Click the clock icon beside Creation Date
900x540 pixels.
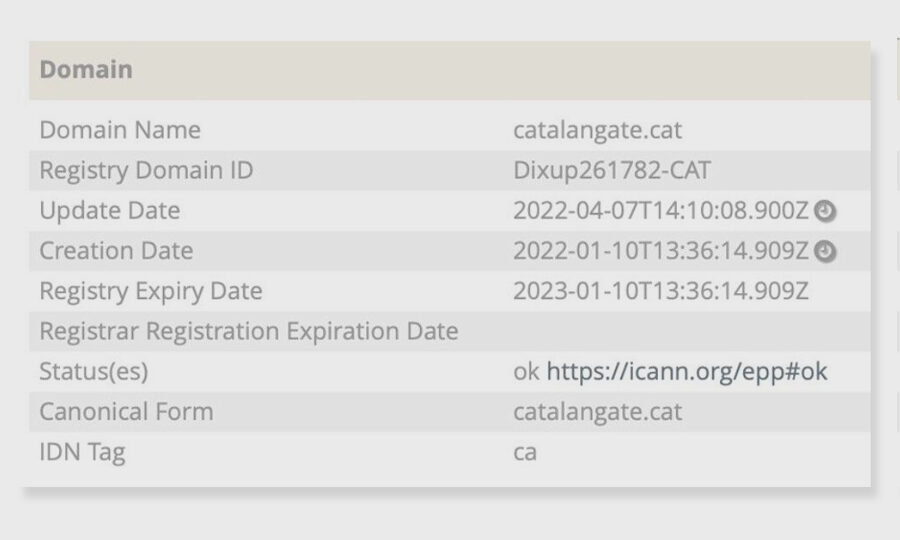pos(825,252)
